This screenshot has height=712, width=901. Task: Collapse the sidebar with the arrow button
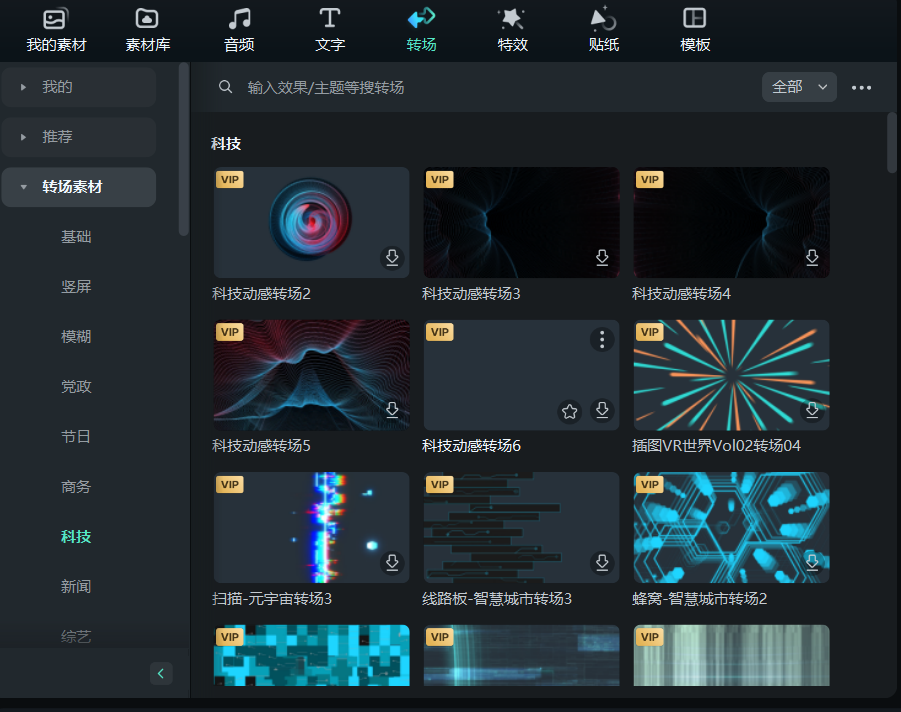pyautogui.click(x=161, y=673)
